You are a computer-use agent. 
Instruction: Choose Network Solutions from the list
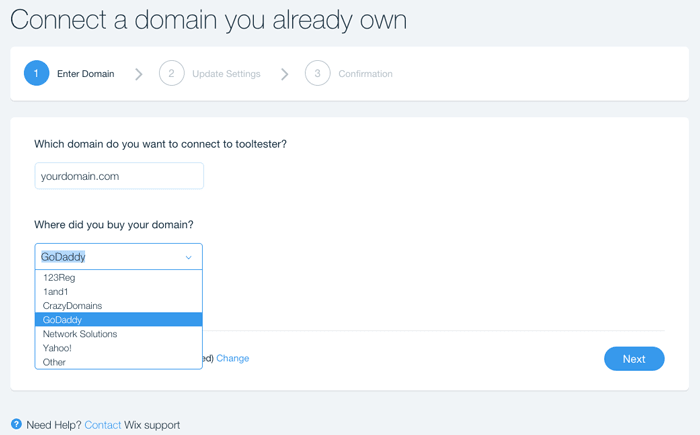tap(118, 334)
